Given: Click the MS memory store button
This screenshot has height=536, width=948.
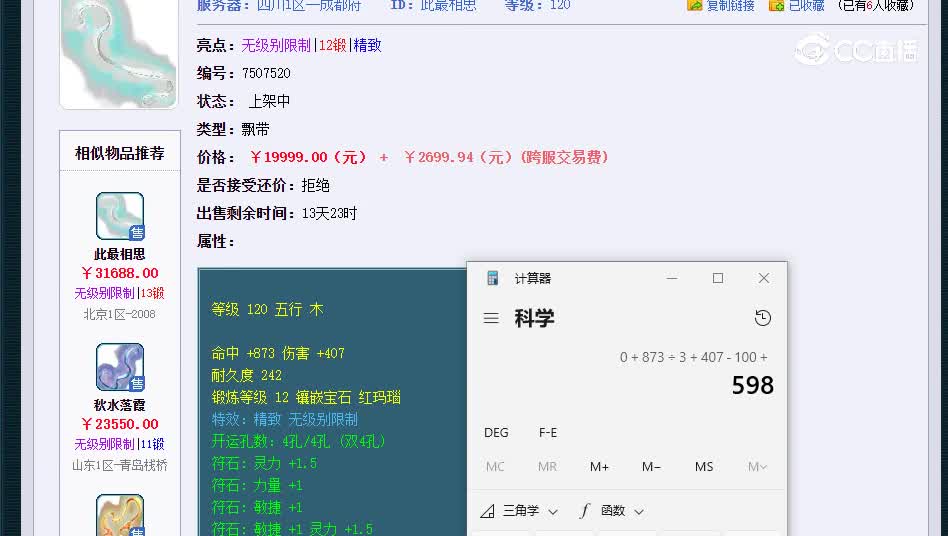Looking at the screenshot, I should point(704,467).
